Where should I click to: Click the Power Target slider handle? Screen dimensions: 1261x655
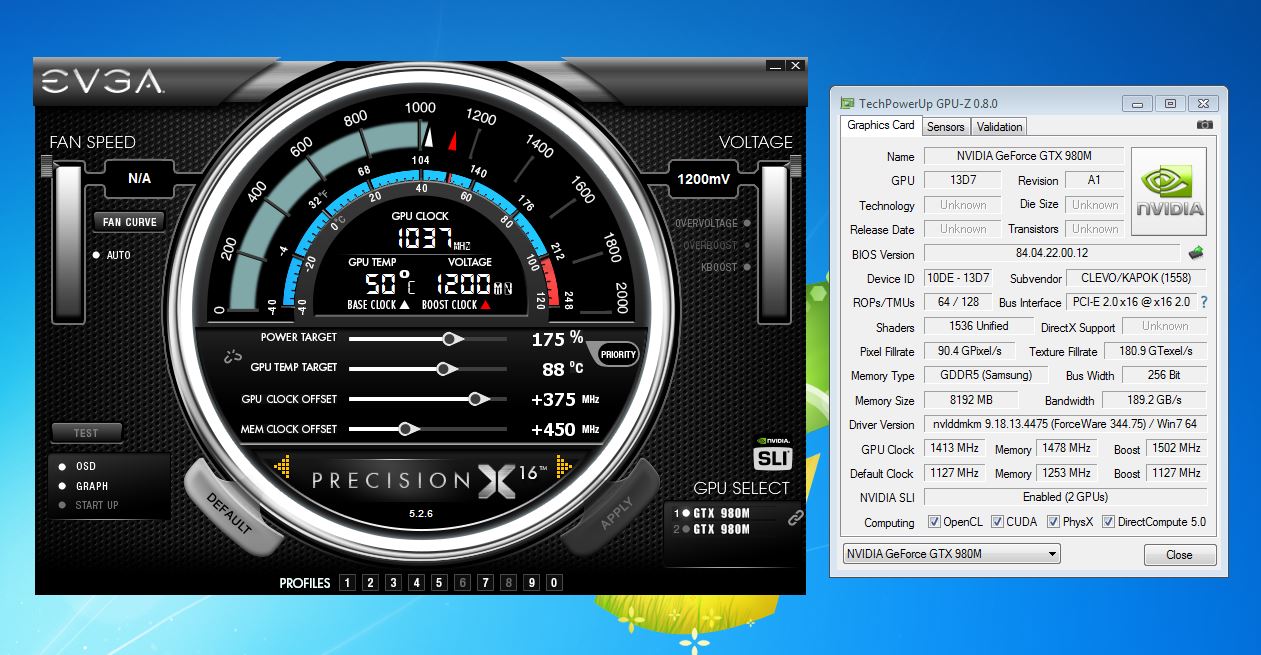452,339
